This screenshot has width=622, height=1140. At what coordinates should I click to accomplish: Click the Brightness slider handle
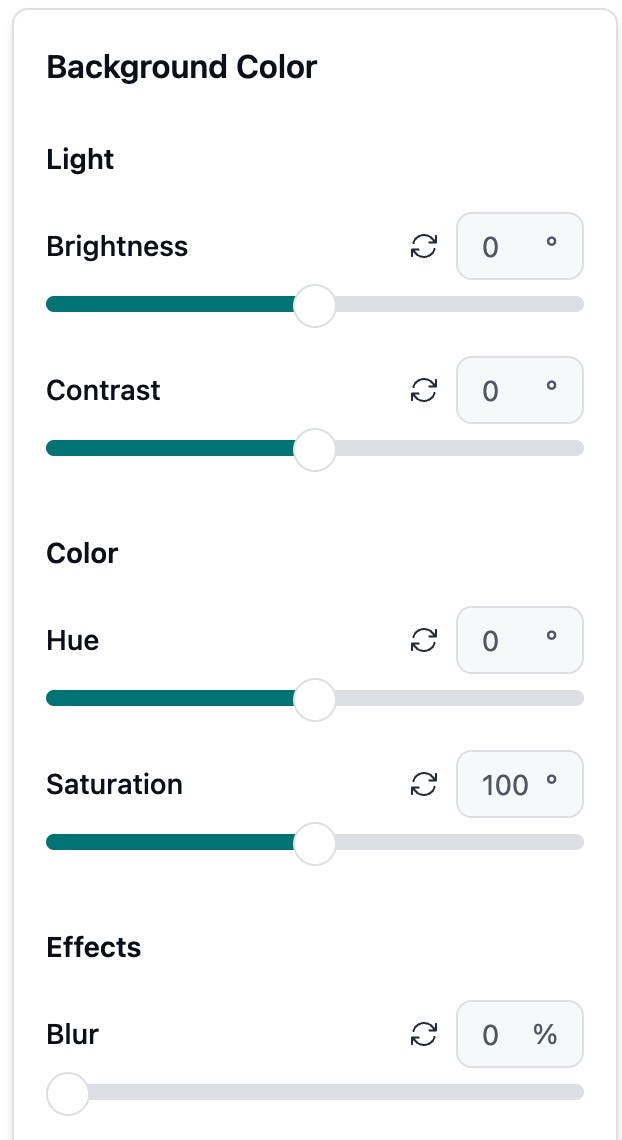pyautogui.click(x=315, y=305)
